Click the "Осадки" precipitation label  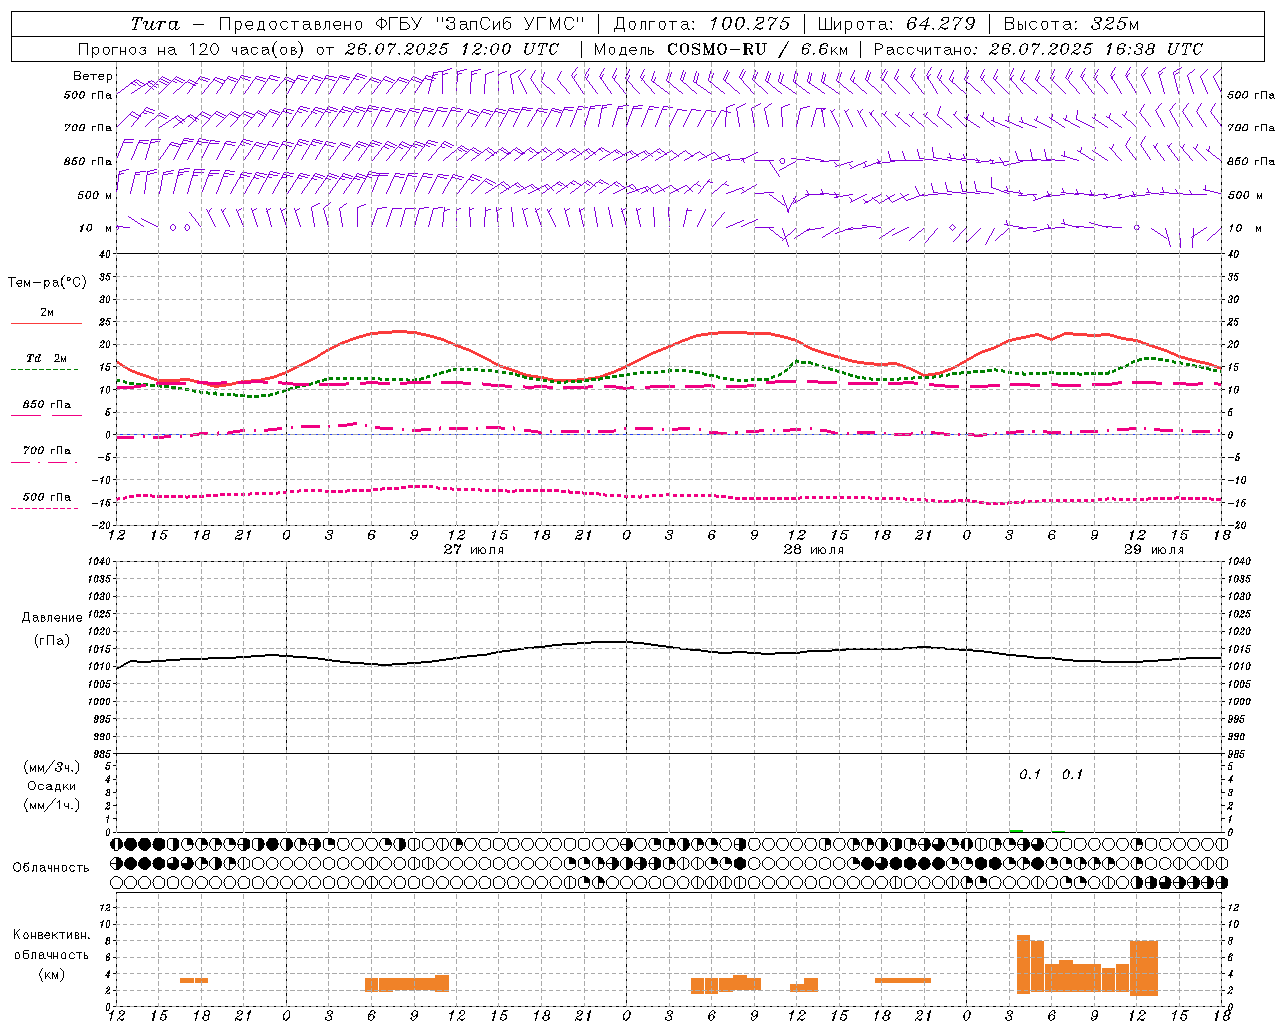(x=52, y=786)
